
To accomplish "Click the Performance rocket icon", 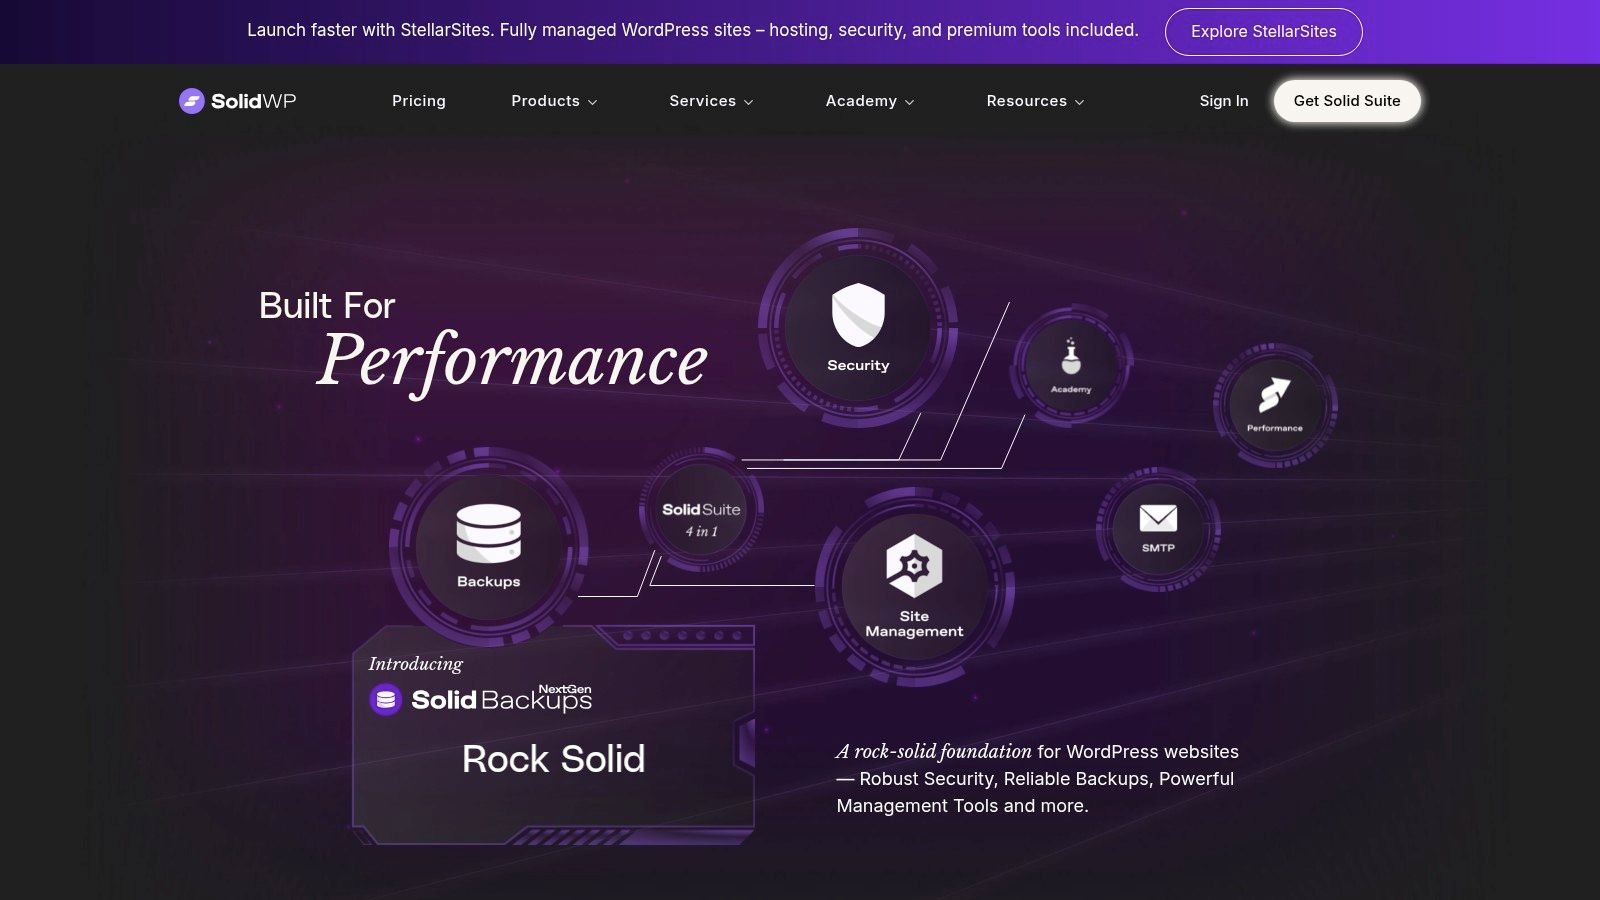I will tap(1275, 395).
